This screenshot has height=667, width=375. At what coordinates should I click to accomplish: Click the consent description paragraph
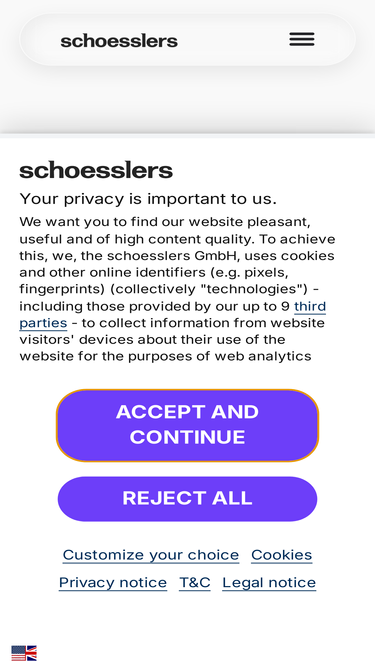pyautogui.click(x=177, y=289)
